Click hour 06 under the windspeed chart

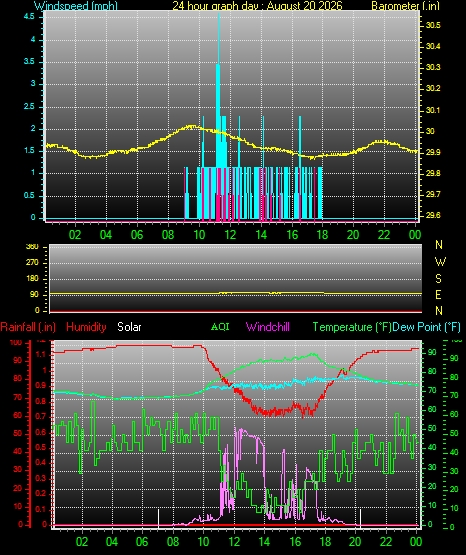tap(137, 235)
